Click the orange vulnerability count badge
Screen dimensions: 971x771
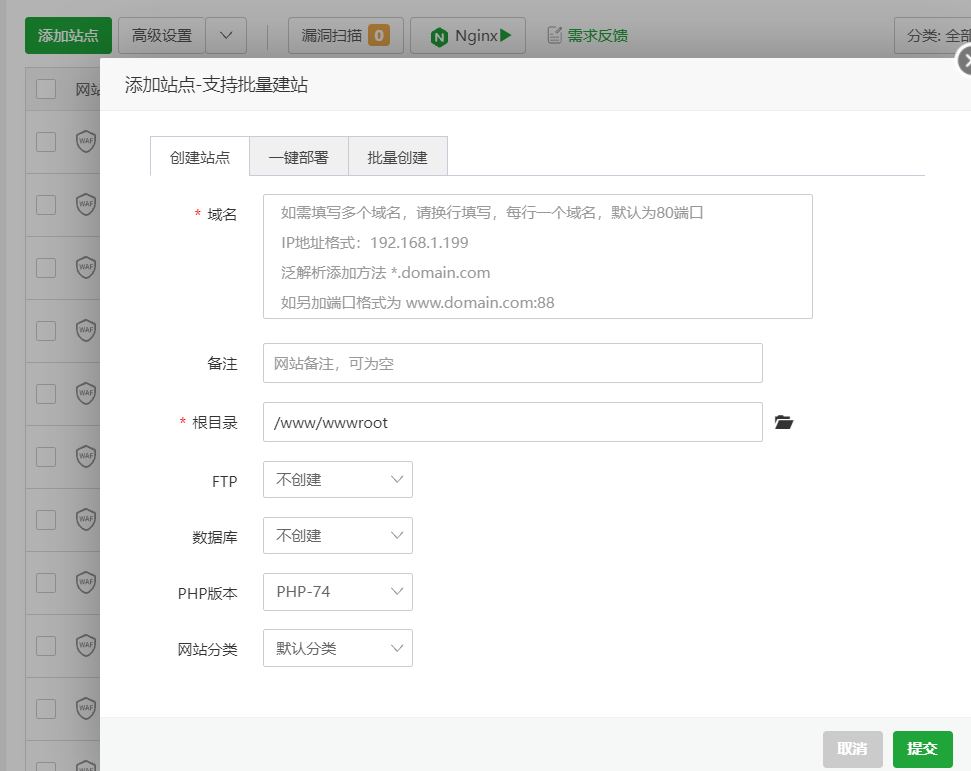(x=379, y=36)
